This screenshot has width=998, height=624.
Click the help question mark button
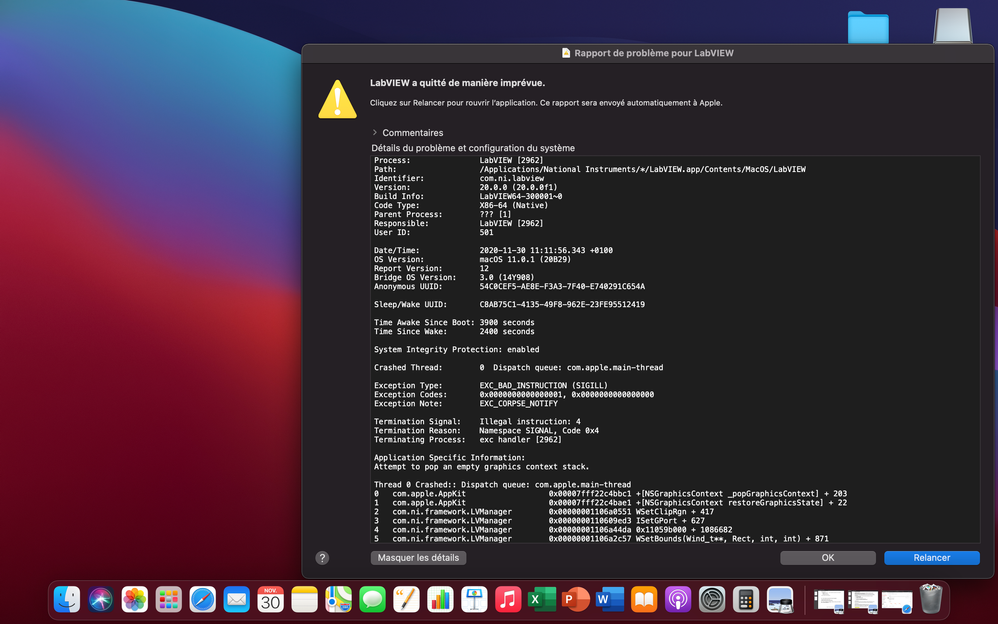[322, 558]
